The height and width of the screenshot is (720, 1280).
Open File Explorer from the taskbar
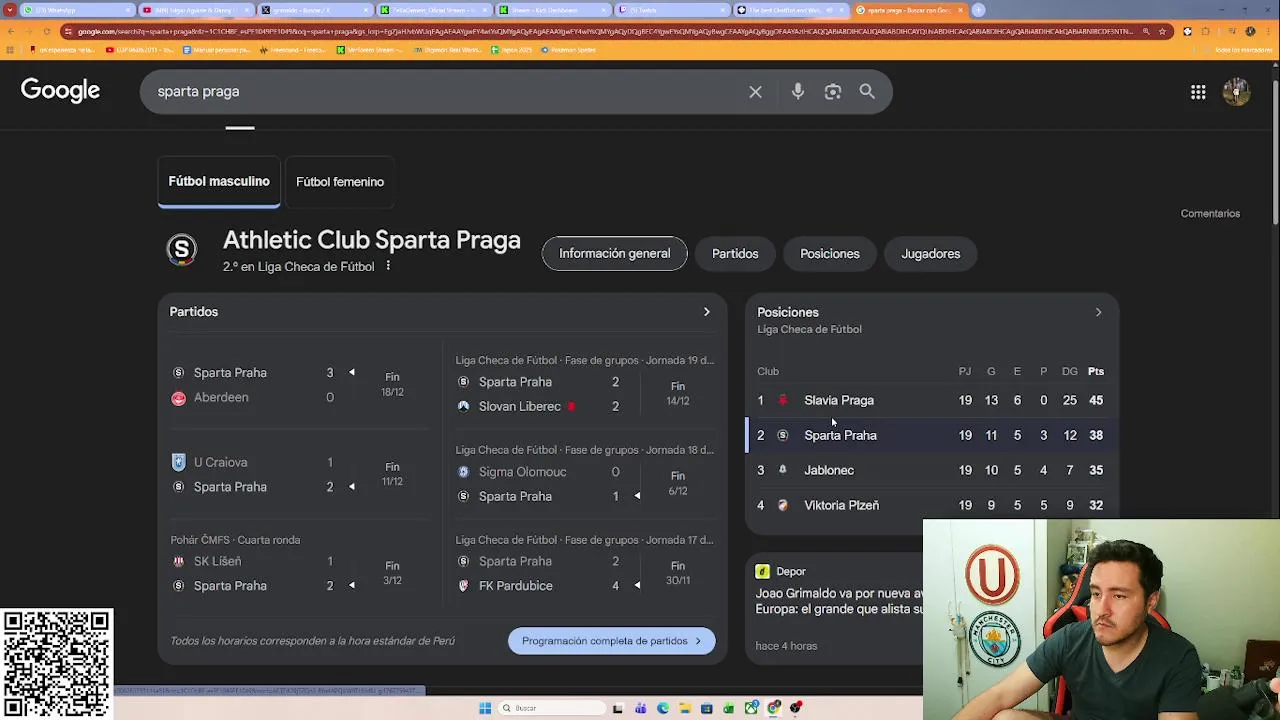point(685,708)
